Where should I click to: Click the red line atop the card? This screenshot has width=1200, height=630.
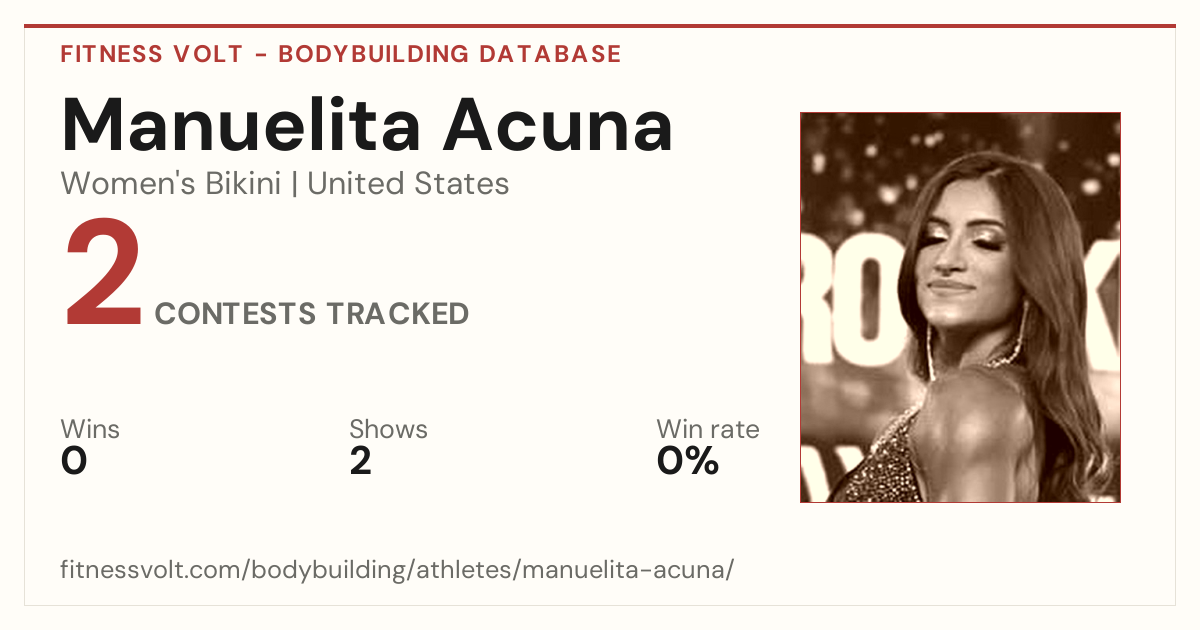tap(600, 26)
